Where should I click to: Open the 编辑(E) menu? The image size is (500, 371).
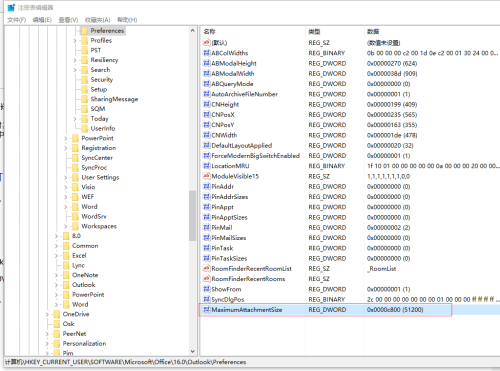42,20
